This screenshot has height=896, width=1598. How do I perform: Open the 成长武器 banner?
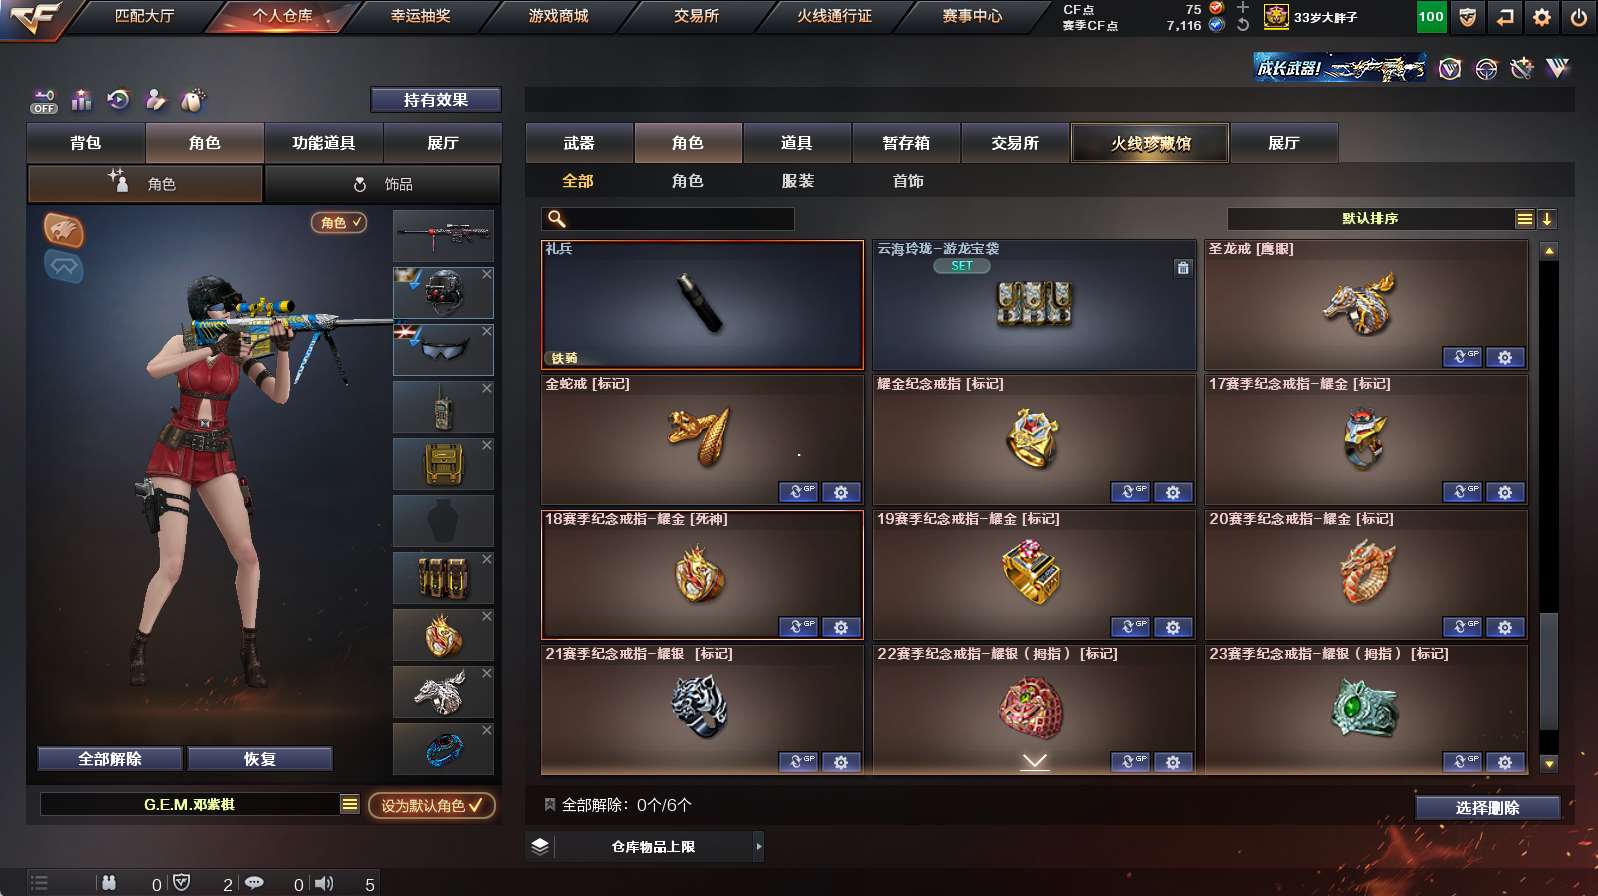click(1340, 68)
